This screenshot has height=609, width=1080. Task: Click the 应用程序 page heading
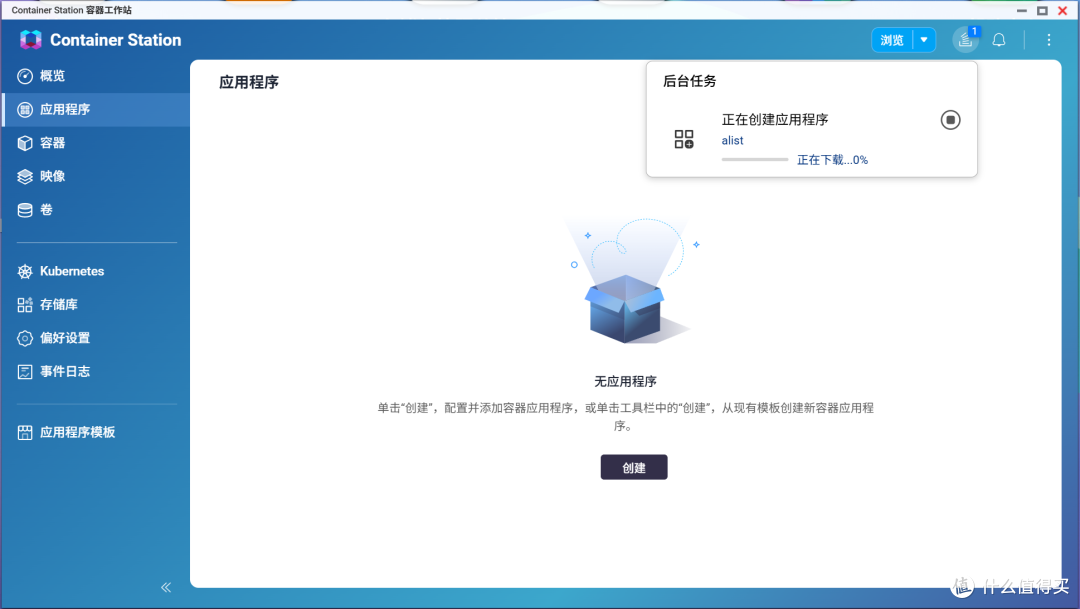tap(249, 83)
